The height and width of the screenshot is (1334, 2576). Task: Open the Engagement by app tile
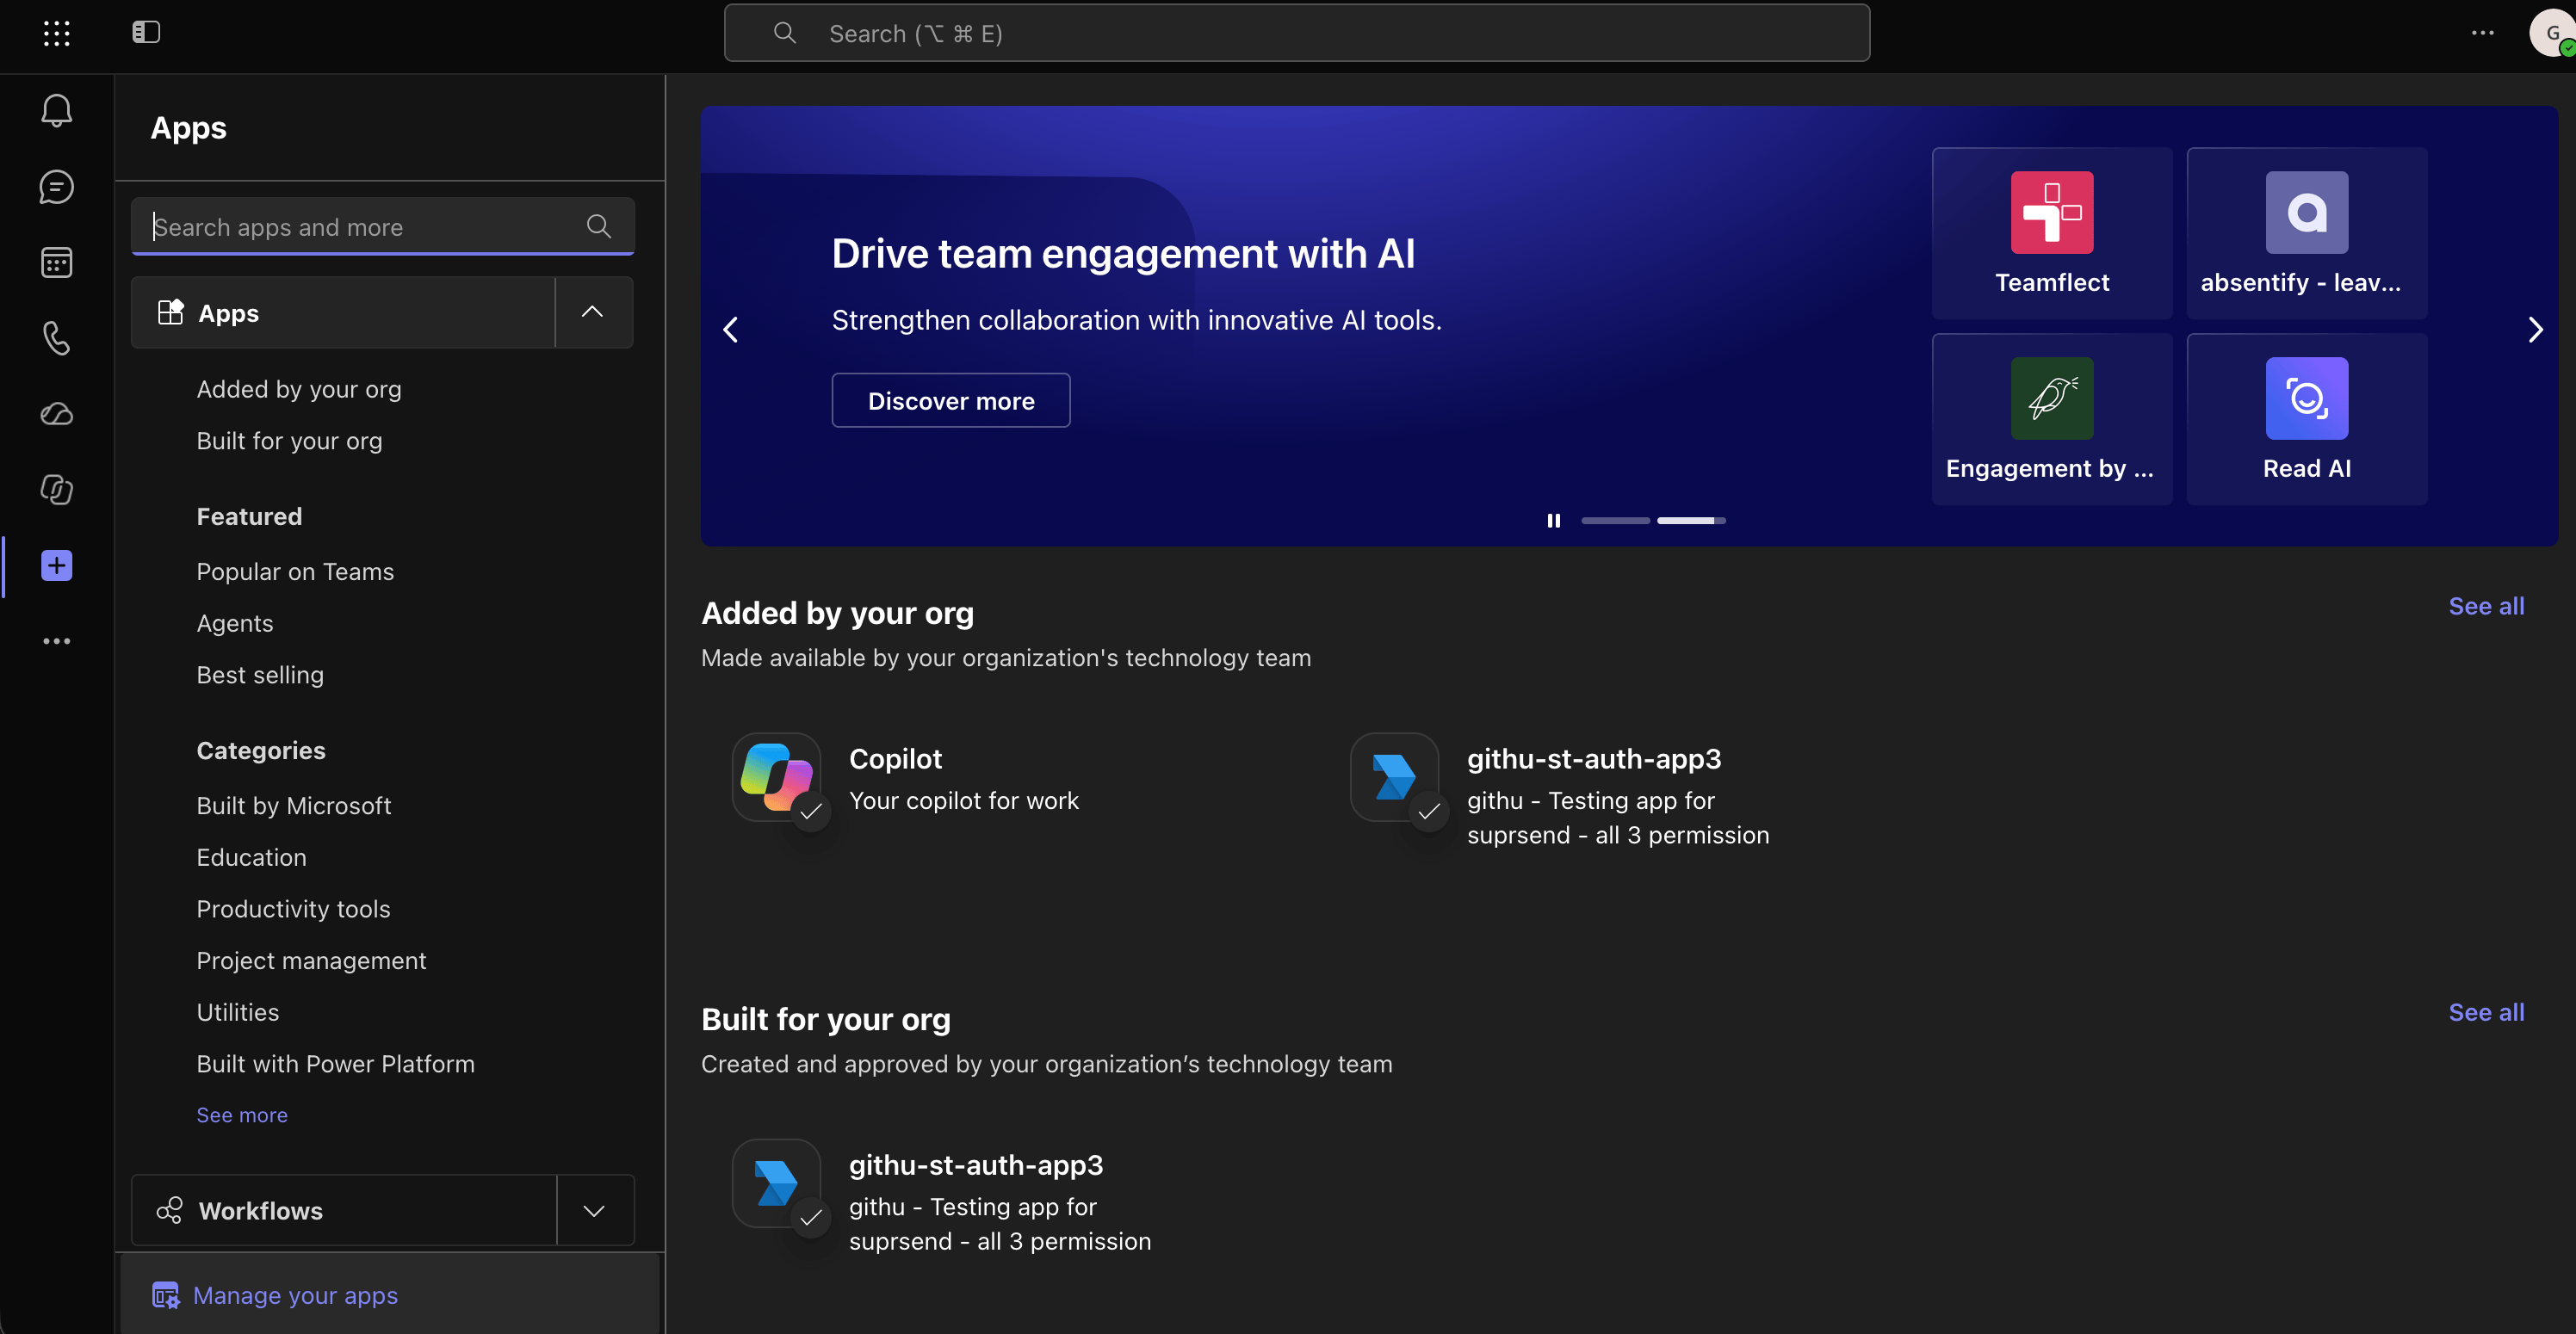2052,419
